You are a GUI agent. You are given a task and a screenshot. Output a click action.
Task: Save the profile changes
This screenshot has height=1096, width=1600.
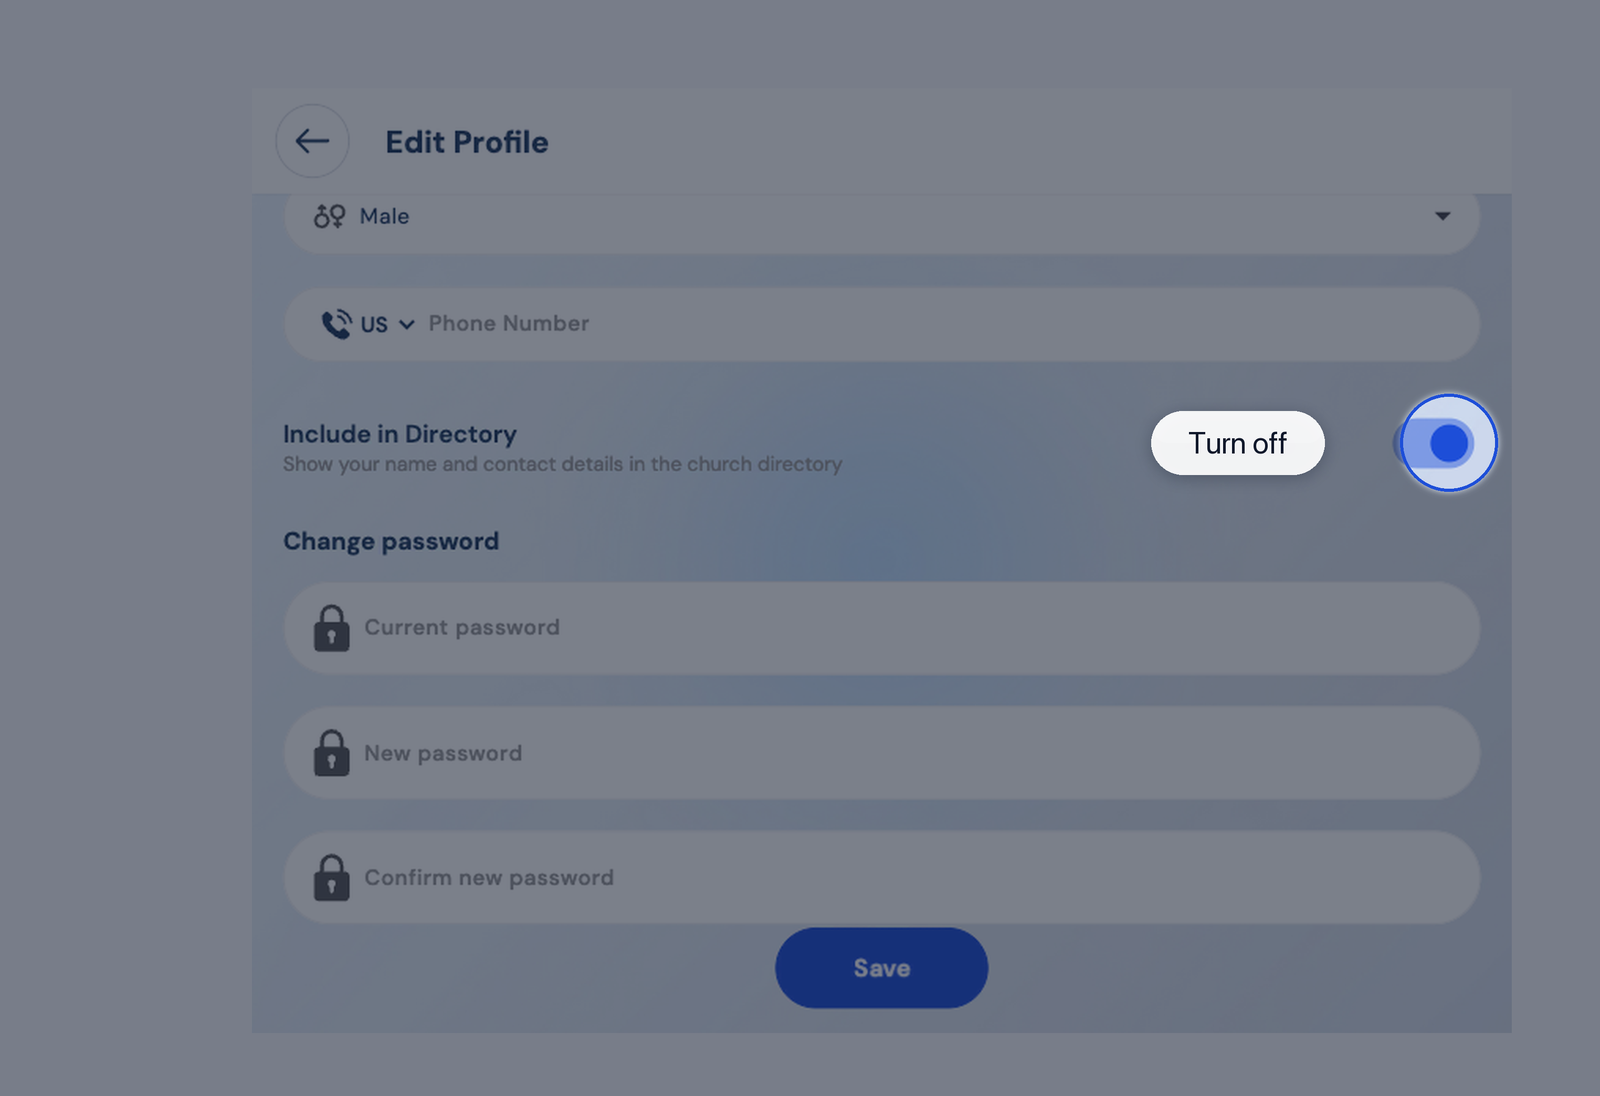[x=881, y=968]
